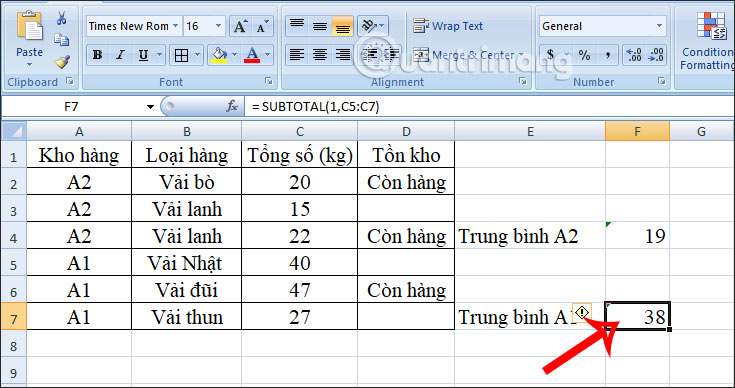Click the Select All corner triangle
This screenshot has height=388, width=735.
[x=14, y=131]
